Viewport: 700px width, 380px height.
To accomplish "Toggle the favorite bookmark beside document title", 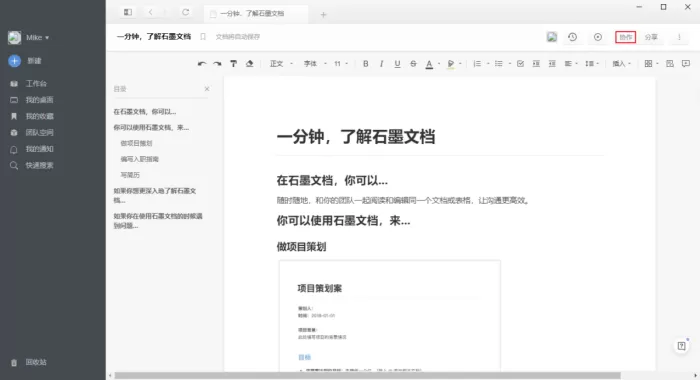I will 203,37.
